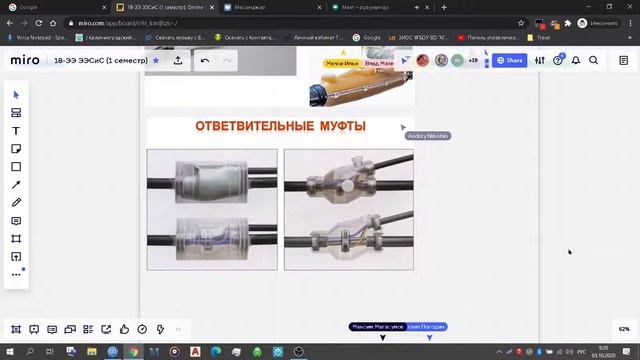Select the Pen drawing tool
640x360 pixels.
(16, 203)
